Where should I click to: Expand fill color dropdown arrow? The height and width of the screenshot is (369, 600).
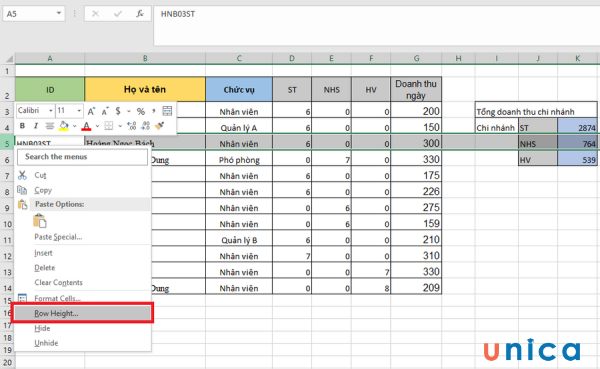tap(75, 126)
